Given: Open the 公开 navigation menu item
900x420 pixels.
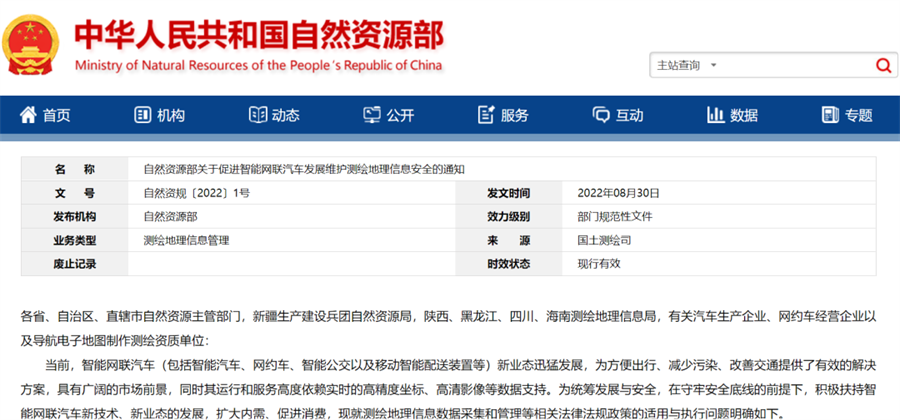Looking at the screenshot, I should 389,115.
